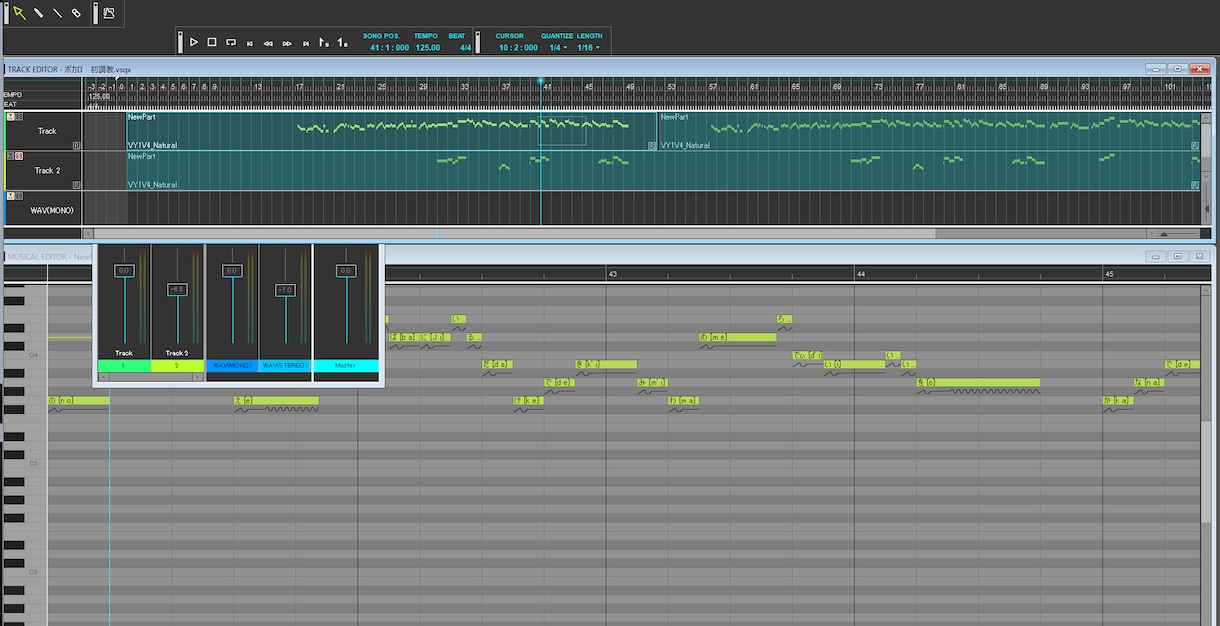Viewport: 1220px width, 626px height.
Task: Click Track 2 volume fader at -6.5
Action: point(177,290)
